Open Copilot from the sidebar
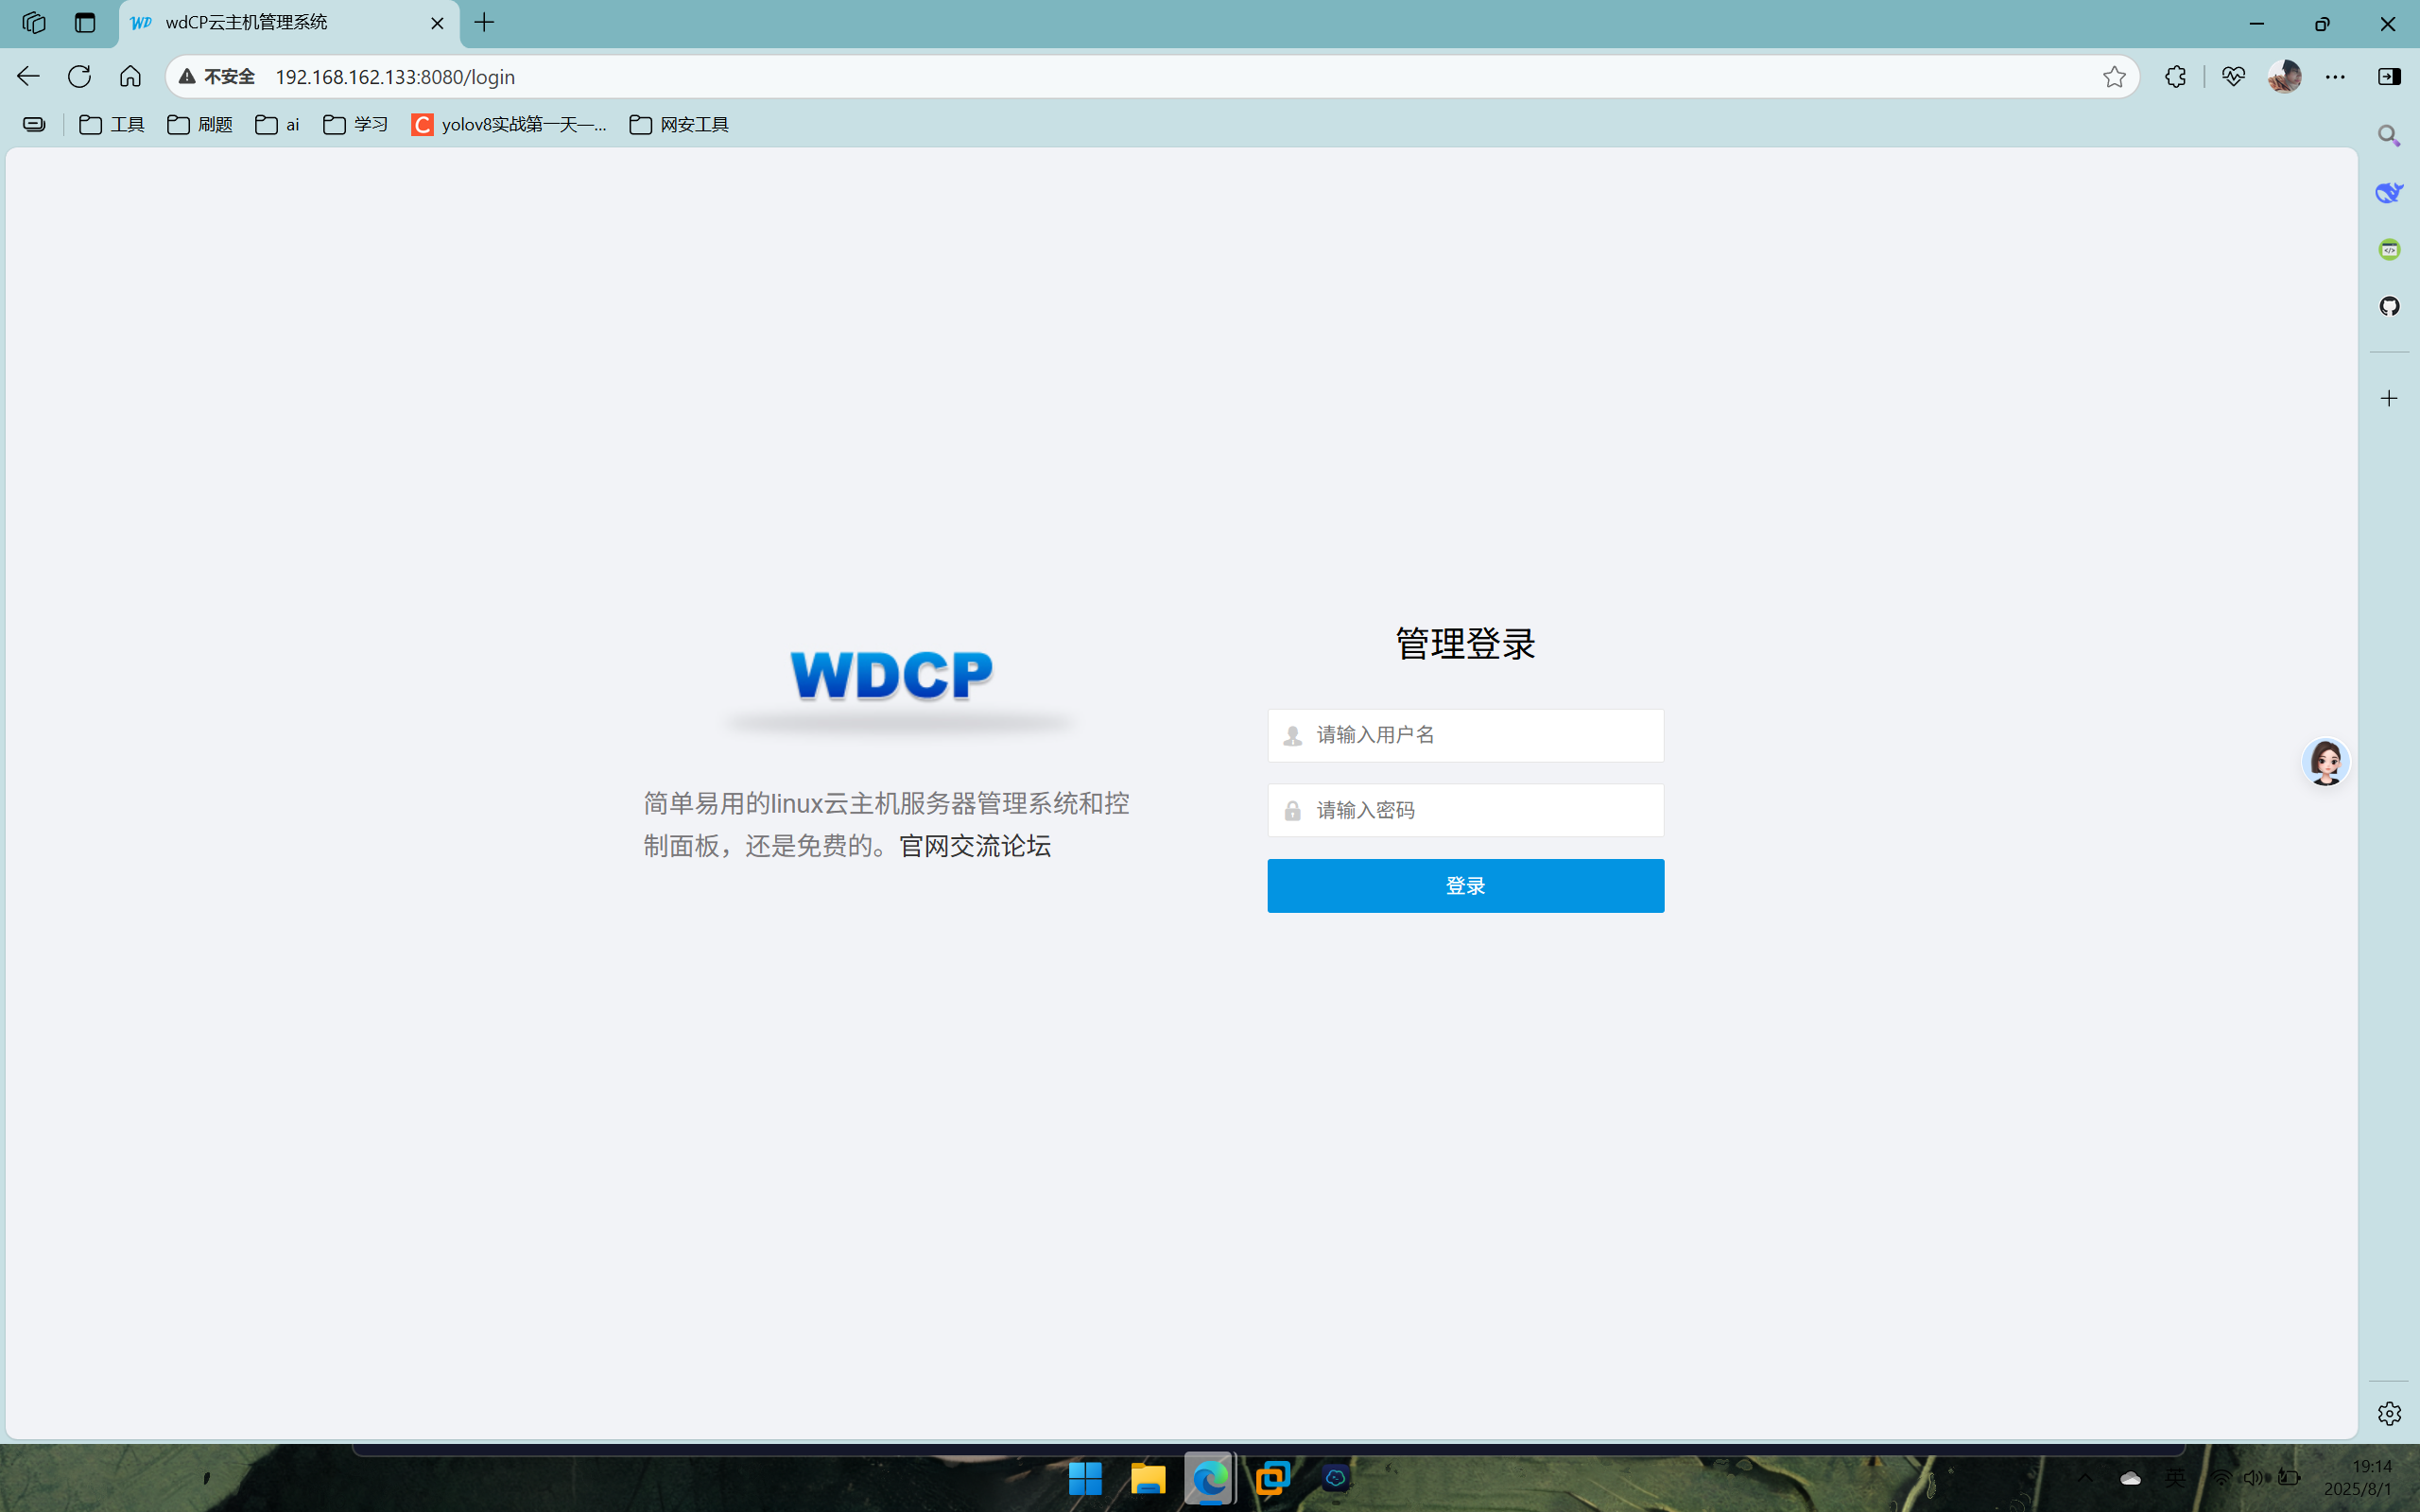This screenshot has width=2420, height=1512. click(2388, 192)
